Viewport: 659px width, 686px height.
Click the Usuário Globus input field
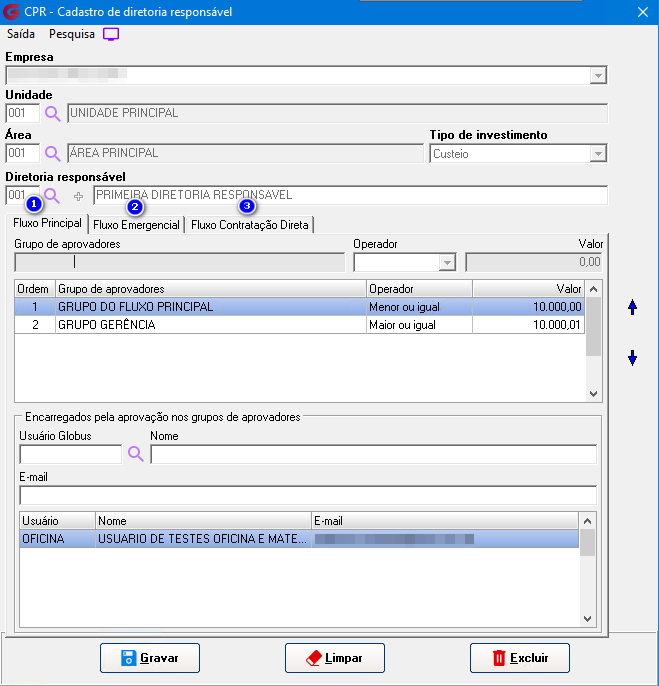(x=70, y=455)
